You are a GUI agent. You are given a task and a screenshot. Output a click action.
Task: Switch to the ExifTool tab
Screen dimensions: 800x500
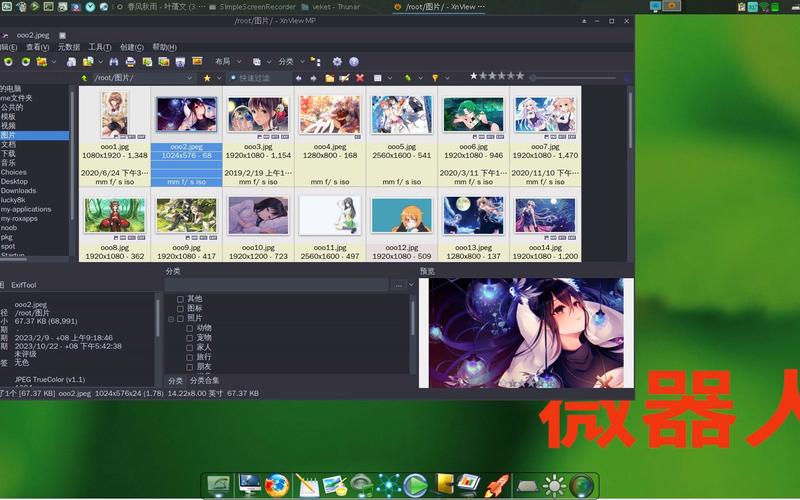coord(23,285)
